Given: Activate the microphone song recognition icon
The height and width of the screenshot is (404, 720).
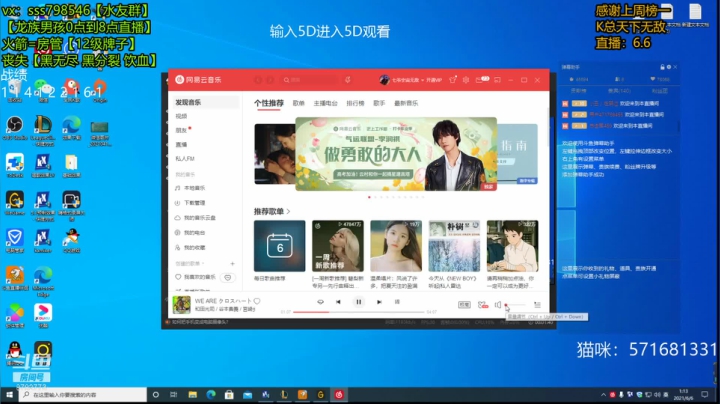Looking at the screenshot, I should [x=348, y=80].
